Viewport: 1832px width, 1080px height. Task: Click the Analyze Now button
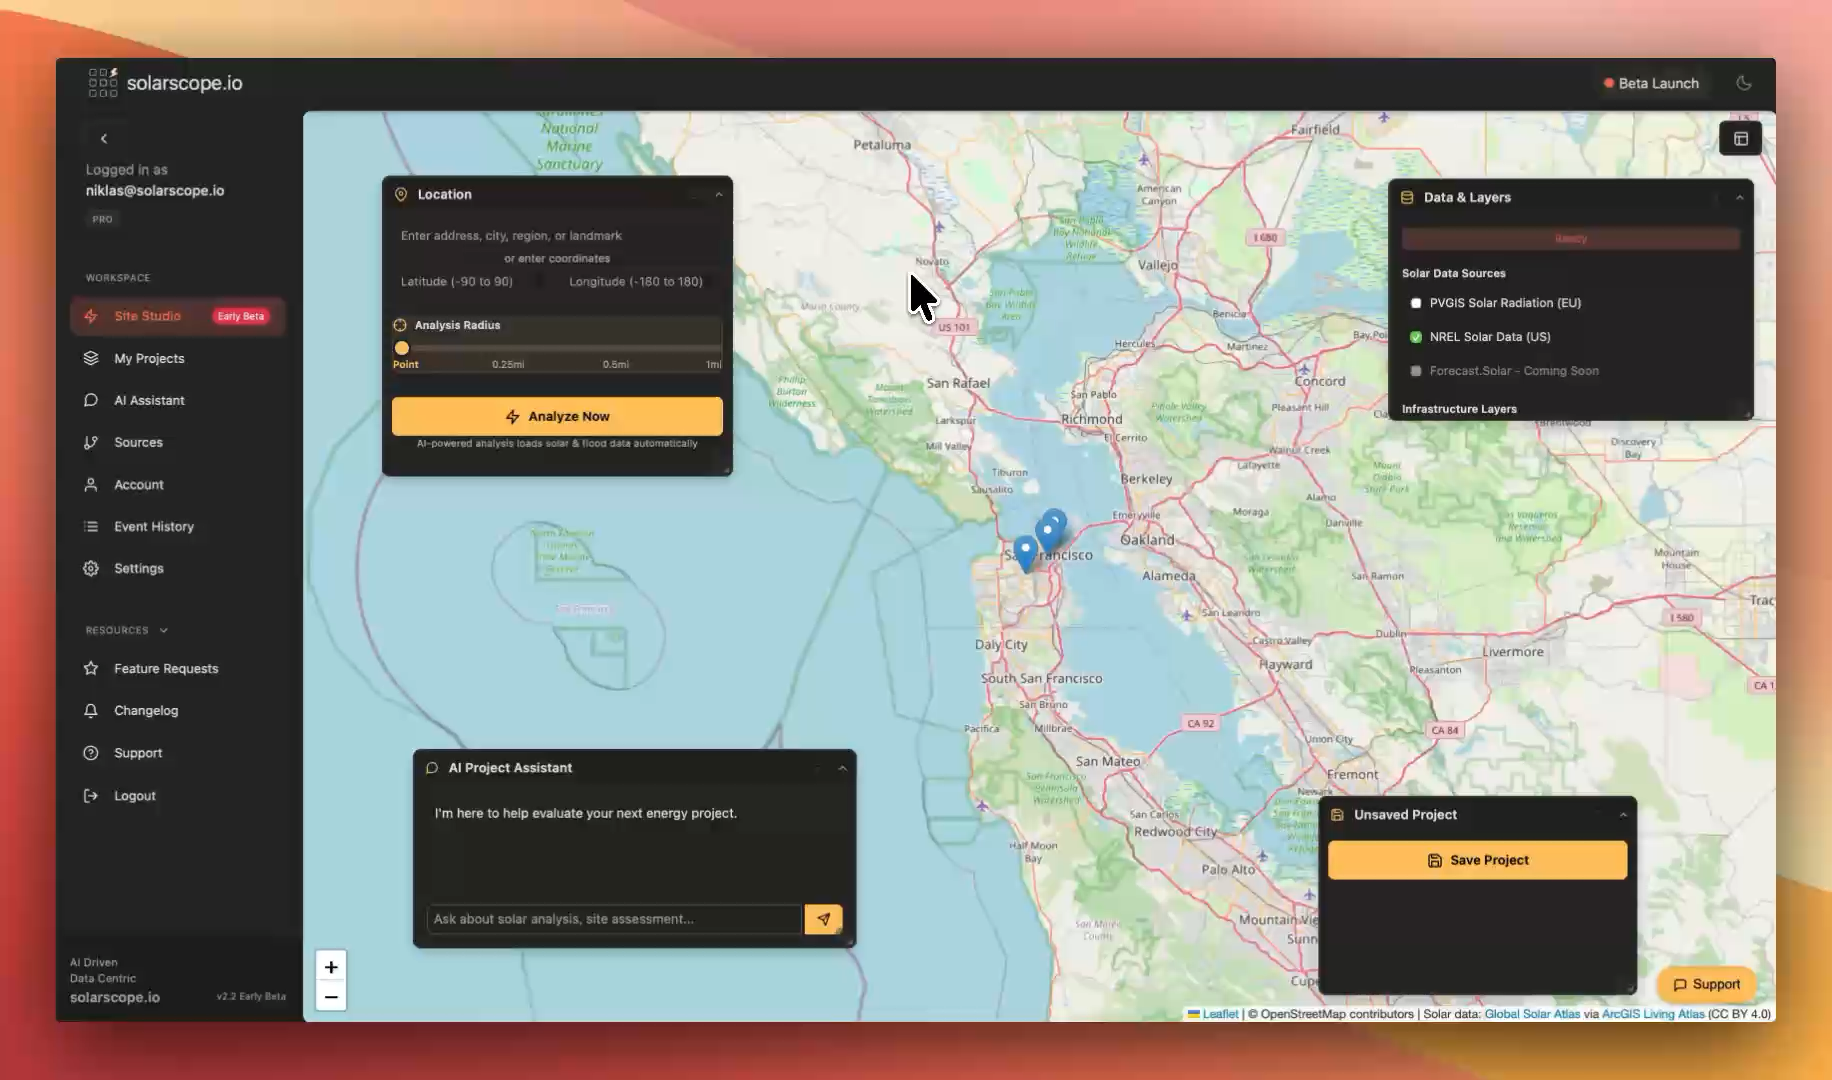point(557,416)
